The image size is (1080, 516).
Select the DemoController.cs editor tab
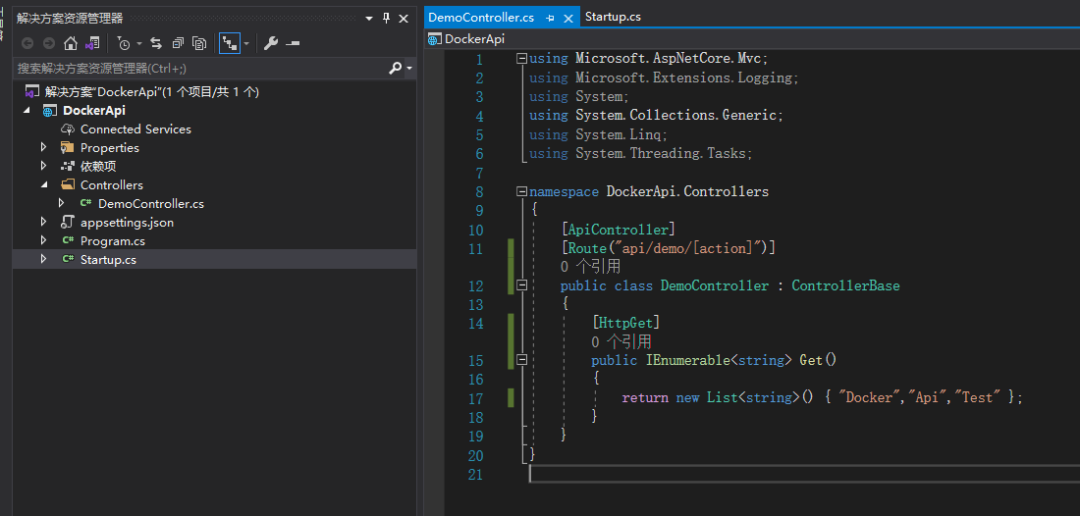tap(481, 17)
